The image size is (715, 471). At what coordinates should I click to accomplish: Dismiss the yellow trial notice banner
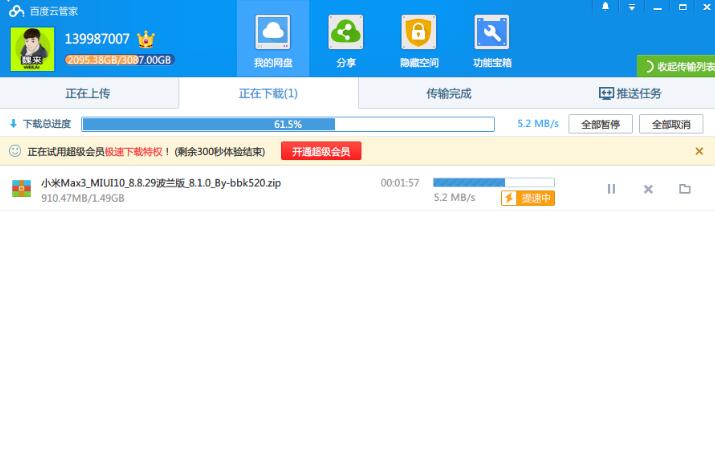click(699, 152)
